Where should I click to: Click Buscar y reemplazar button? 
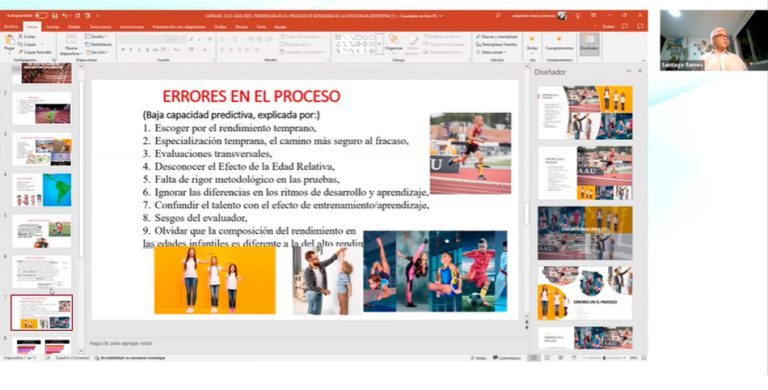click(x=496, y=37)
